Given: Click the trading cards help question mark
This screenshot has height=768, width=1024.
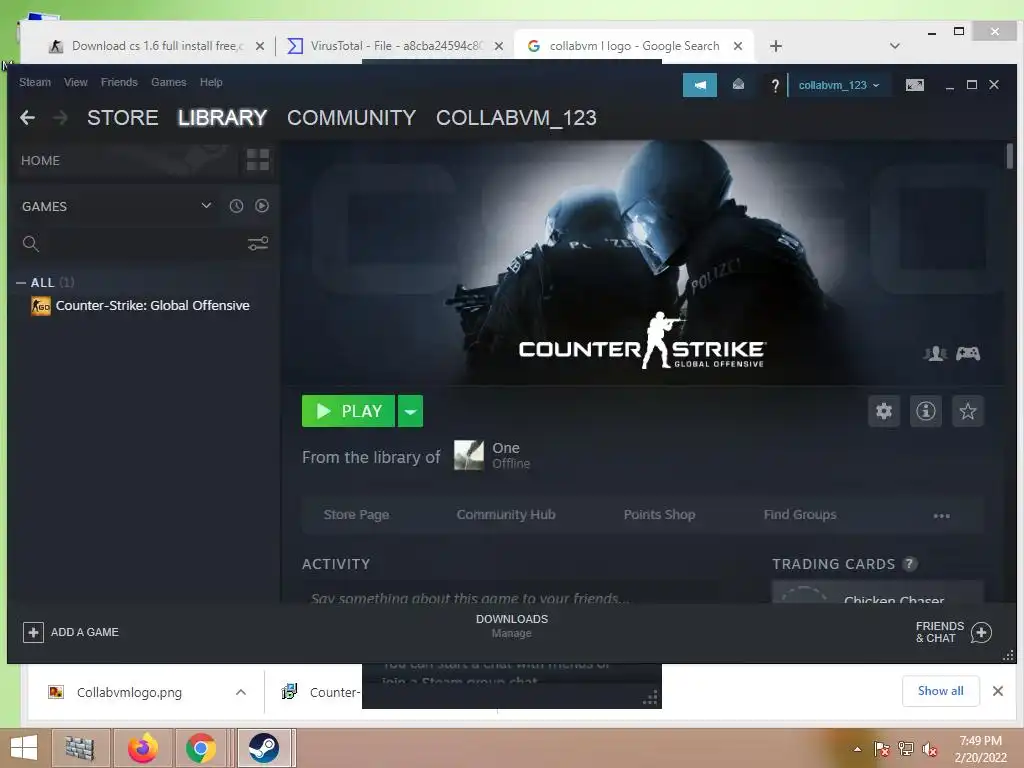Looking at the screenshot, I should tap(909, 564).
